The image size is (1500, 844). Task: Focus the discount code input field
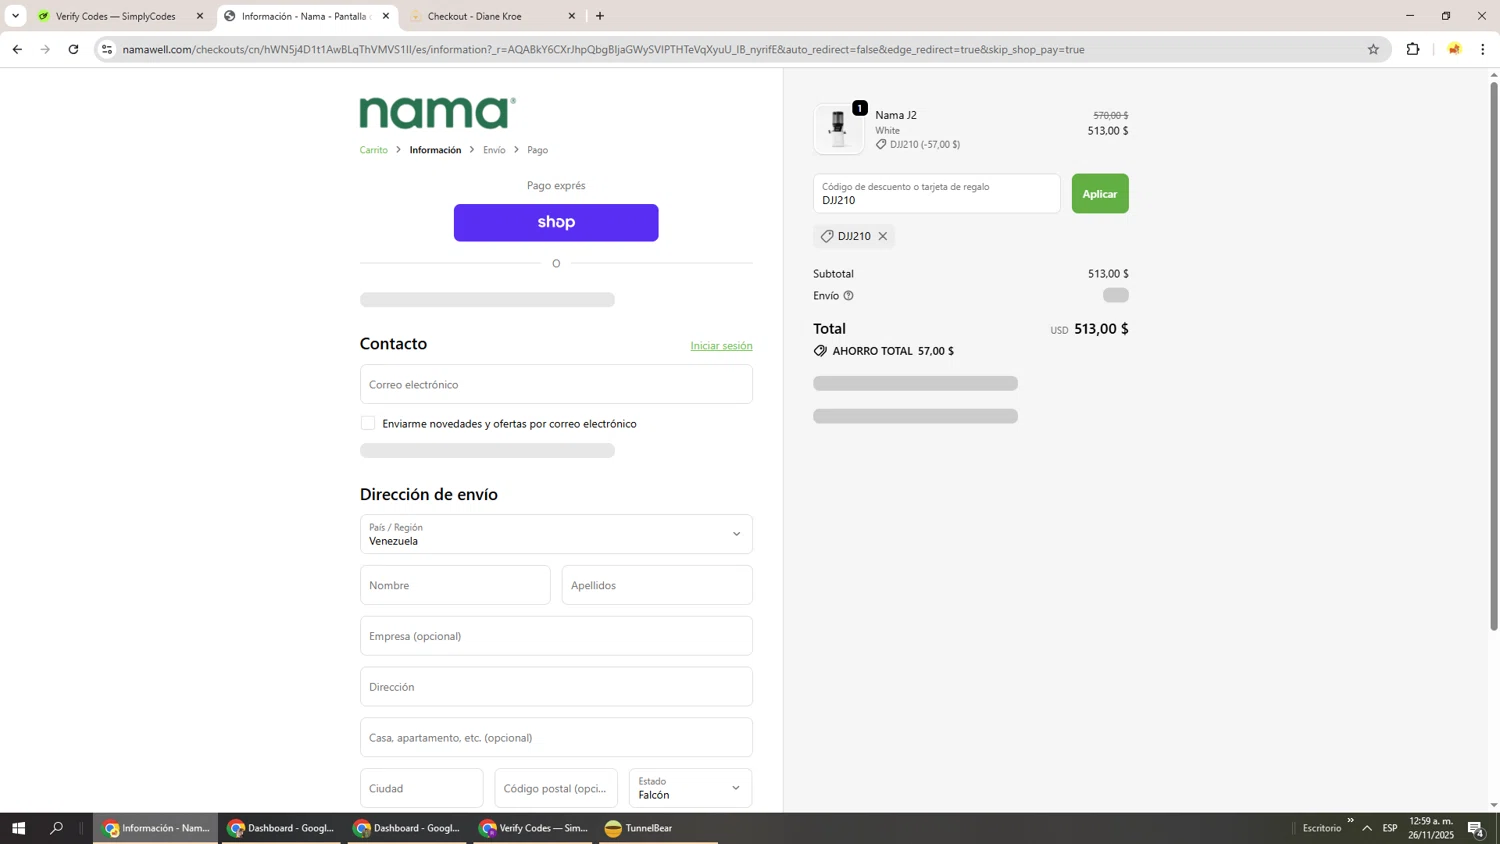point(937,194)
